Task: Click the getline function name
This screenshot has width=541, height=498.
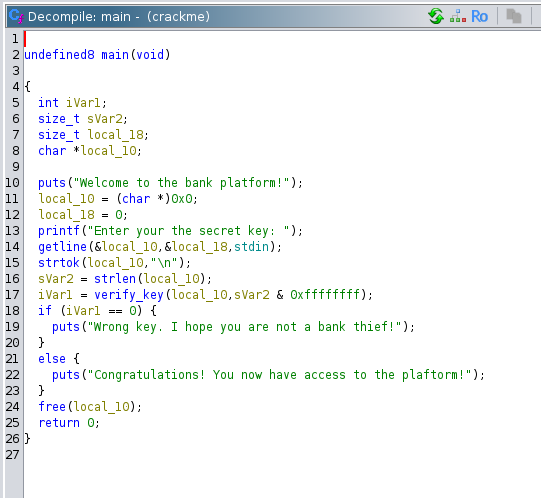Action: click(x=62, y=247)
